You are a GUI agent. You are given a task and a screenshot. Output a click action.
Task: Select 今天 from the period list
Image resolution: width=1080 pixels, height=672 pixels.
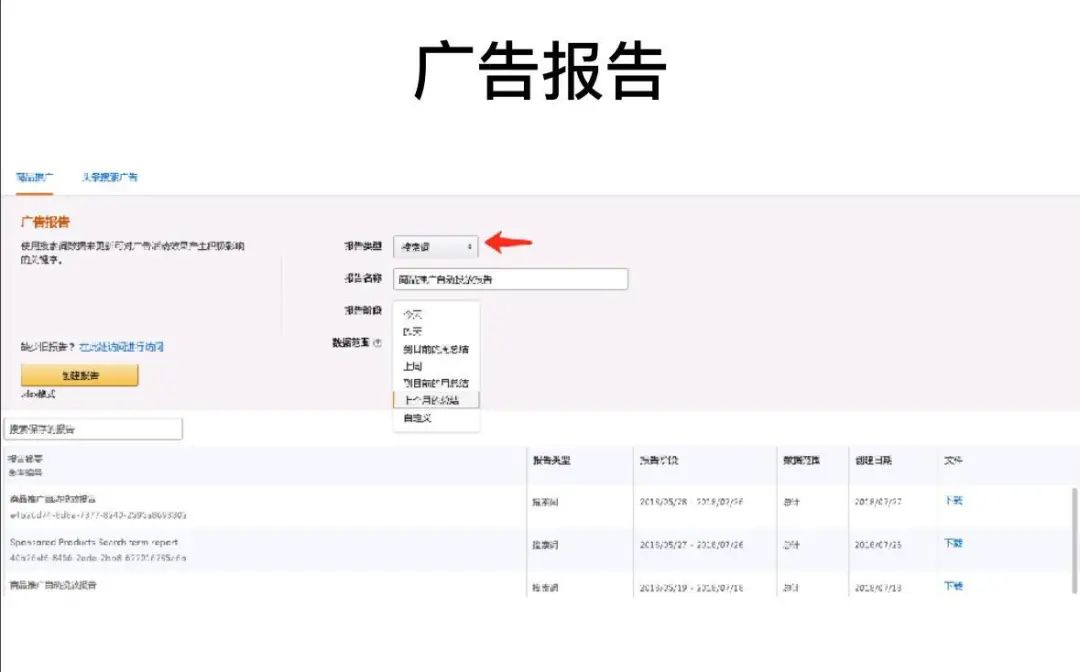click(x=412, y=314)
